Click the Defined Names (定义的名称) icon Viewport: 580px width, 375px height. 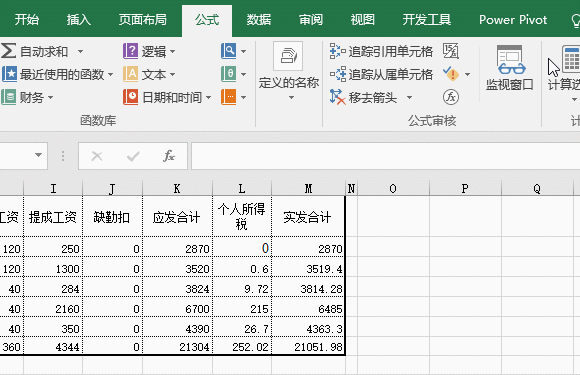(x=288, y=56)
